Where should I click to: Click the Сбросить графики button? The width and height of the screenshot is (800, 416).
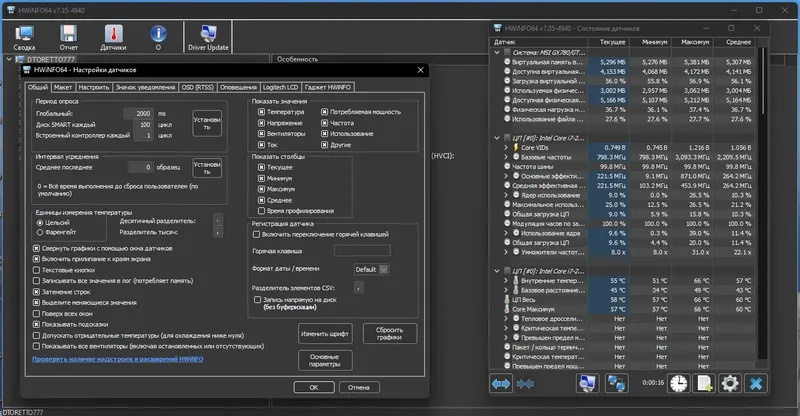pos(390,334)
